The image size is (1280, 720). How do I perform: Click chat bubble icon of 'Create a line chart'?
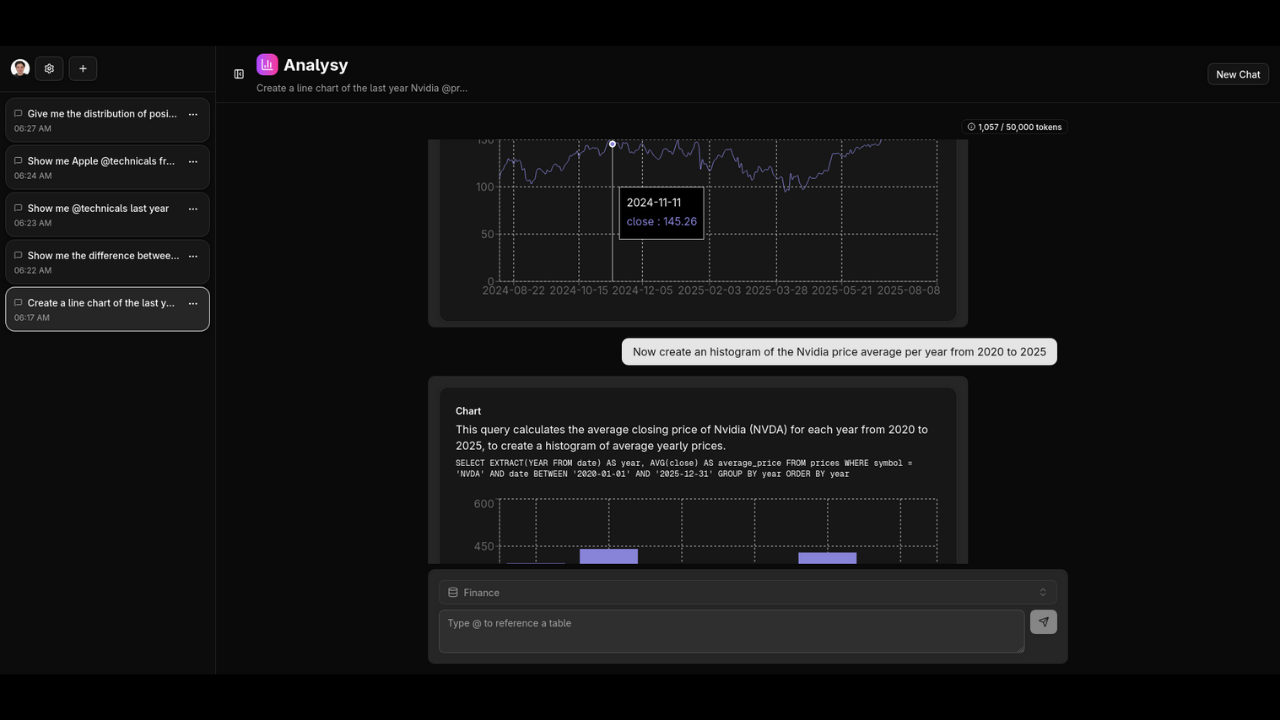pos(18,302)
